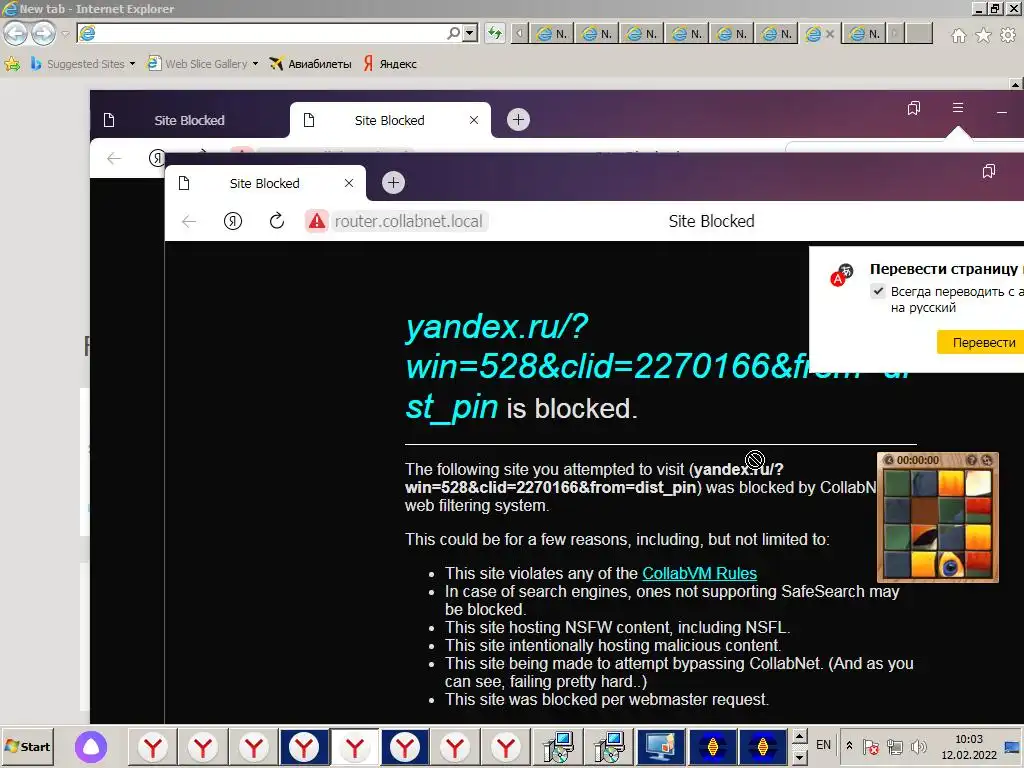The width and height of the screenshot is (1024, 768).
Task: Click the Yandex Я home button in front window
Action: (x=232, y=221)
